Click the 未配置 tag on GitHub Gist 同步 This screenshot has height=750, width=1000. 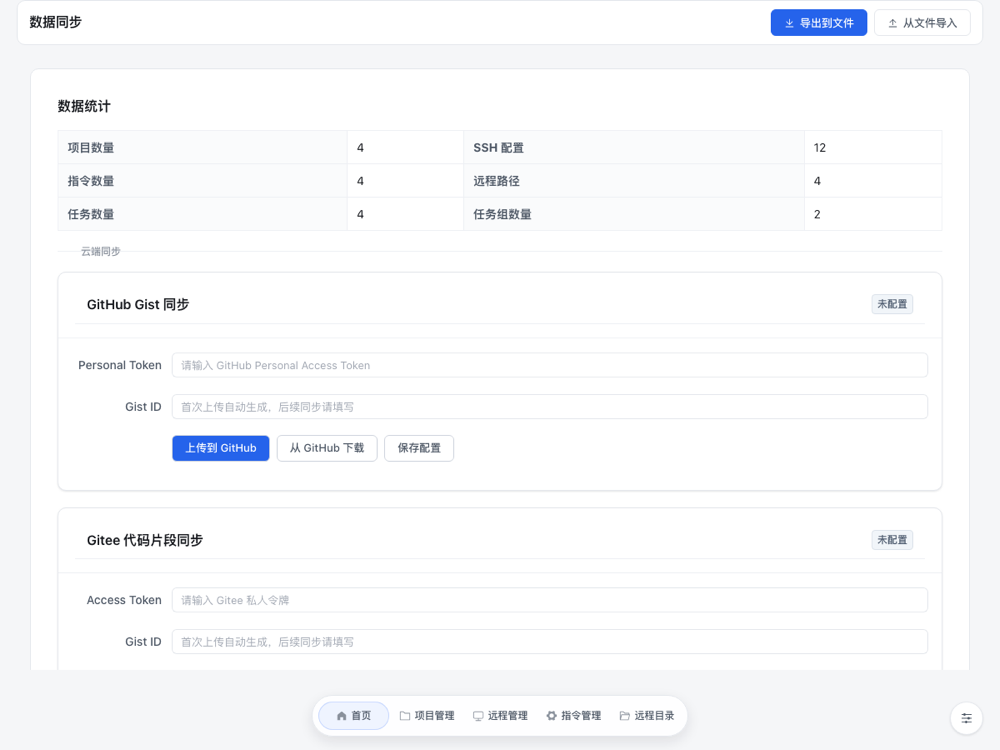(892, 304)
